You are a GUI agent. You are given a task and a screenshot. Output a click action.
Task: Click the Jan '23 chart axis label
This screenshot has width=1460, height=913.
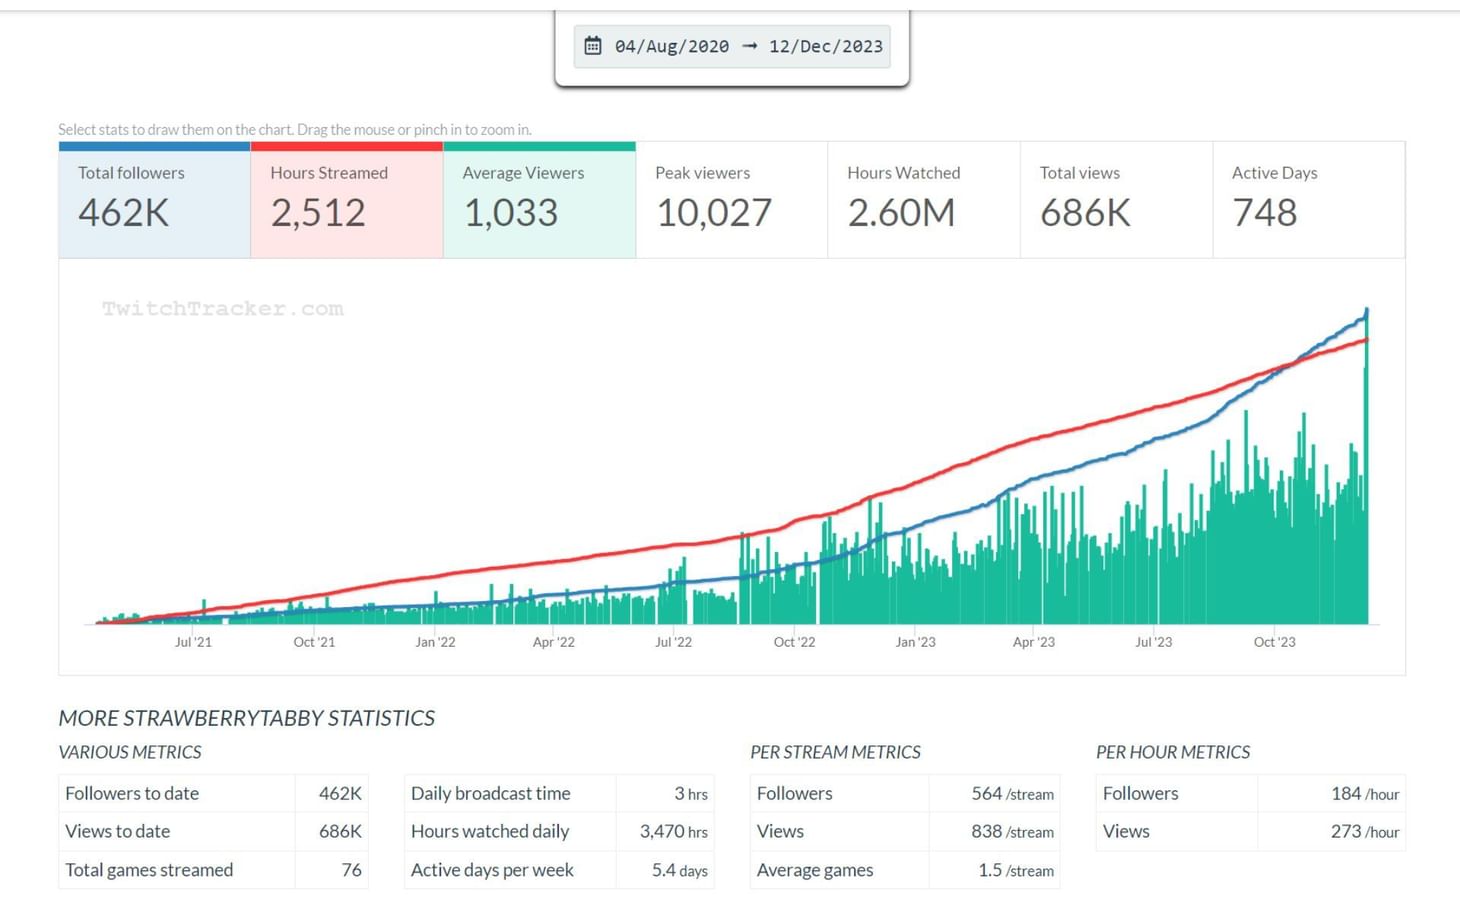[x=915, y=642]
